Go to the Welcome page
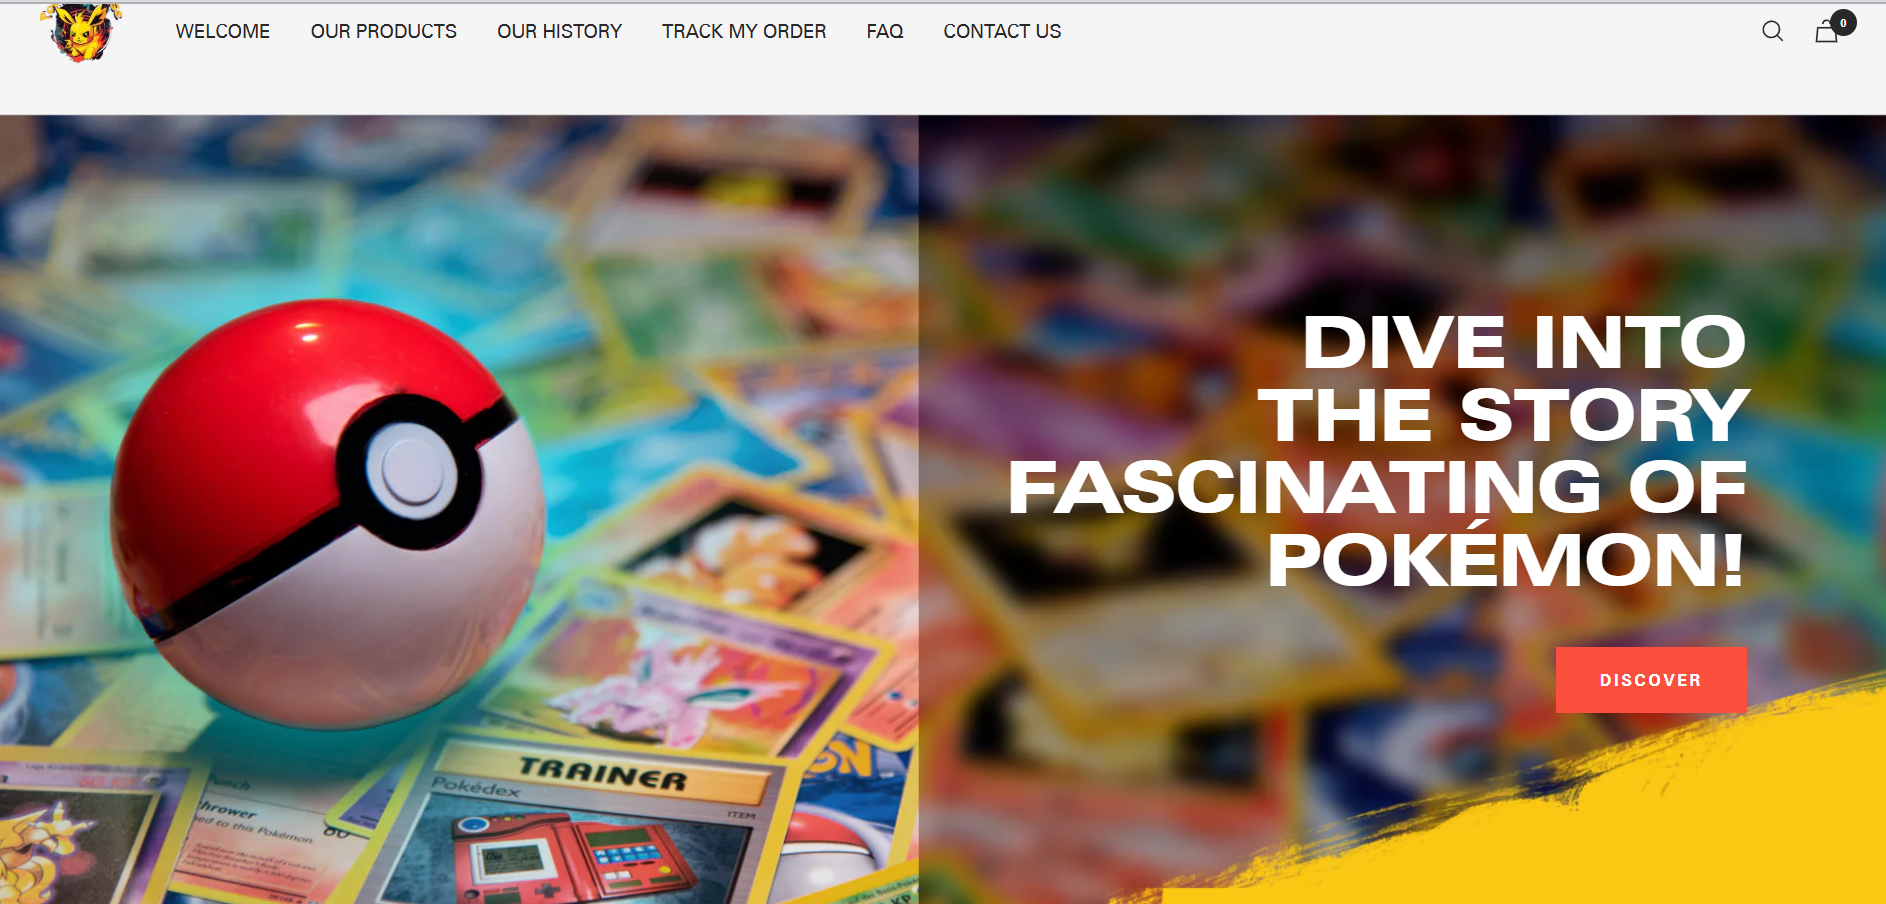The height and width of the screenshot is (904, 1886). [x=223, y=31]
